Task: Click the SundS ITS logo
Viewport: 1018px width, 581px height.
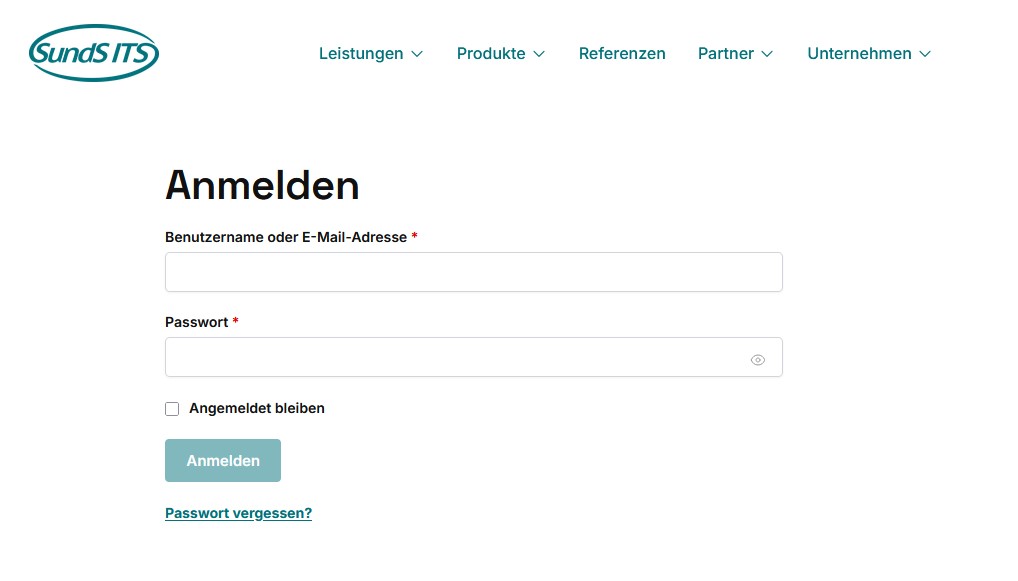Action: [93, 52]
